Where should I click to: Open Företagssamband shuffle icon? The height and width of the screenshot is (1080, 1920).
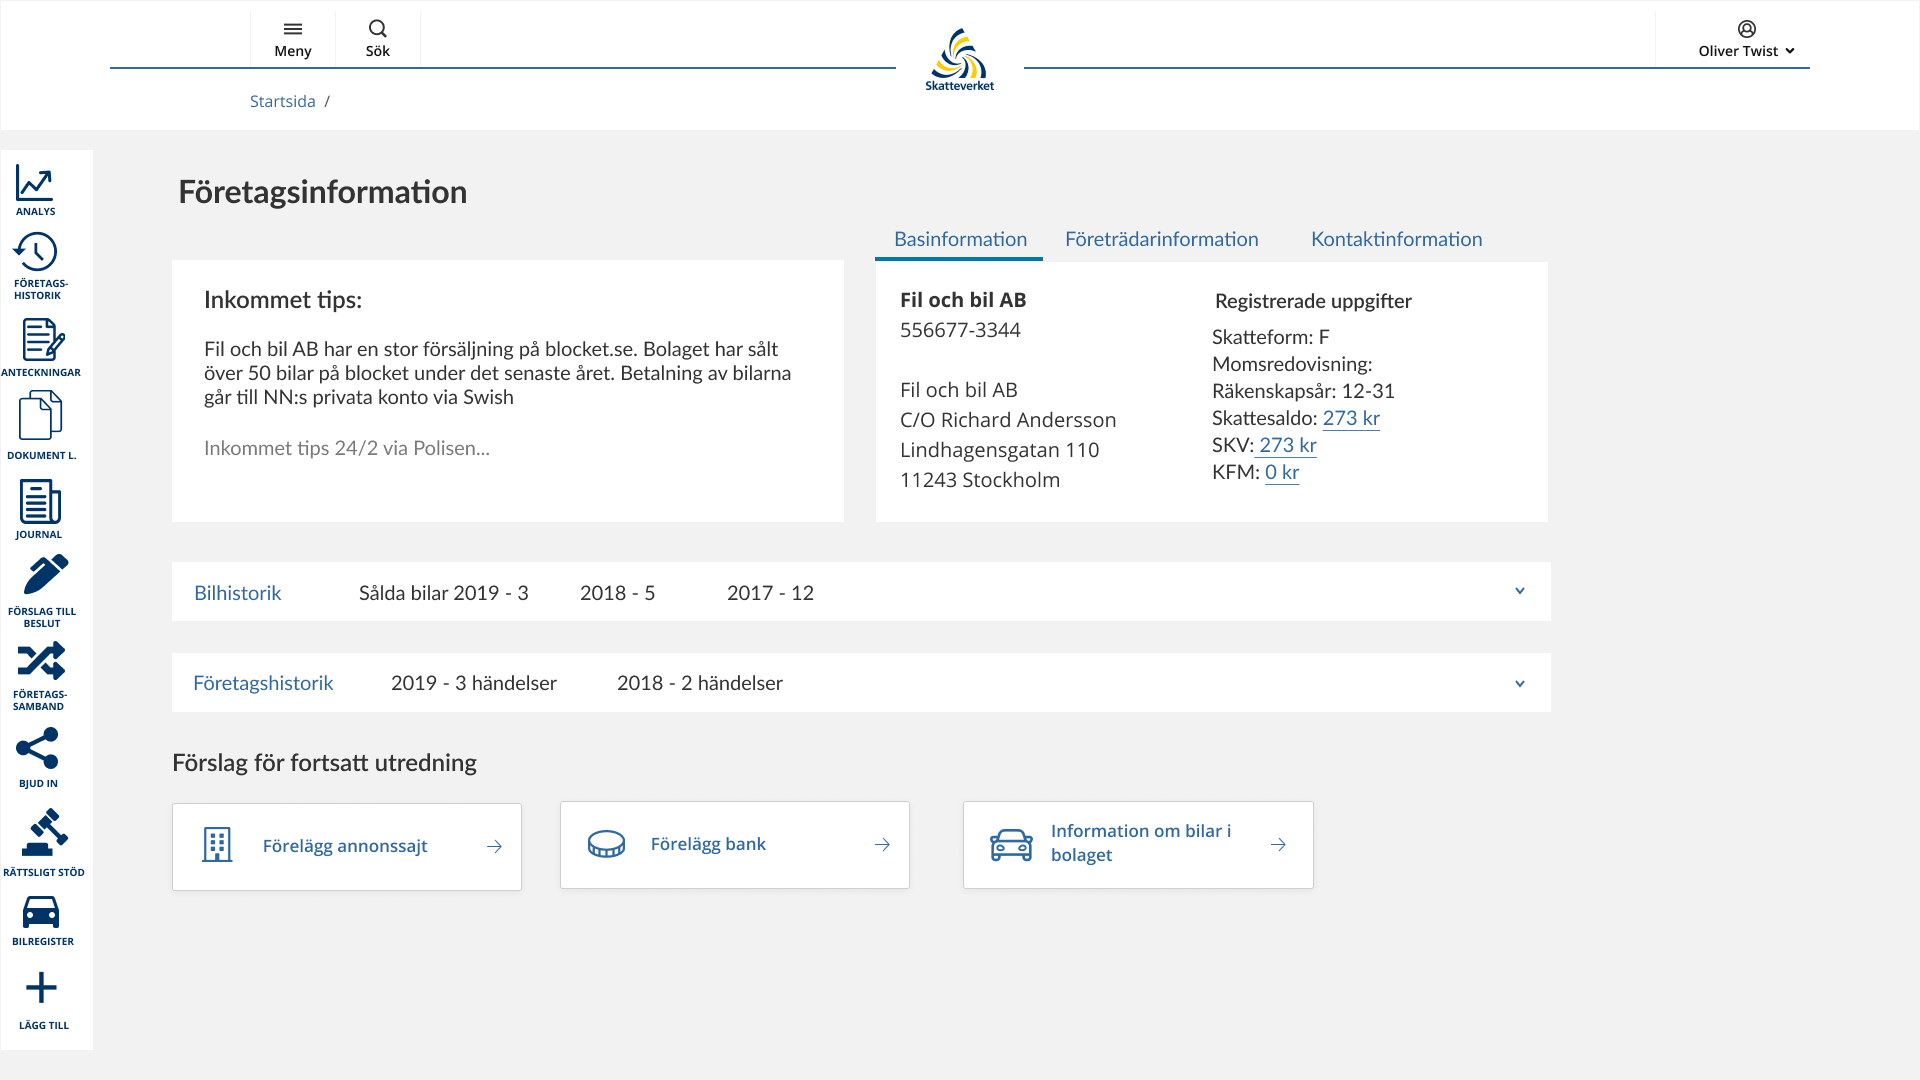41,661
